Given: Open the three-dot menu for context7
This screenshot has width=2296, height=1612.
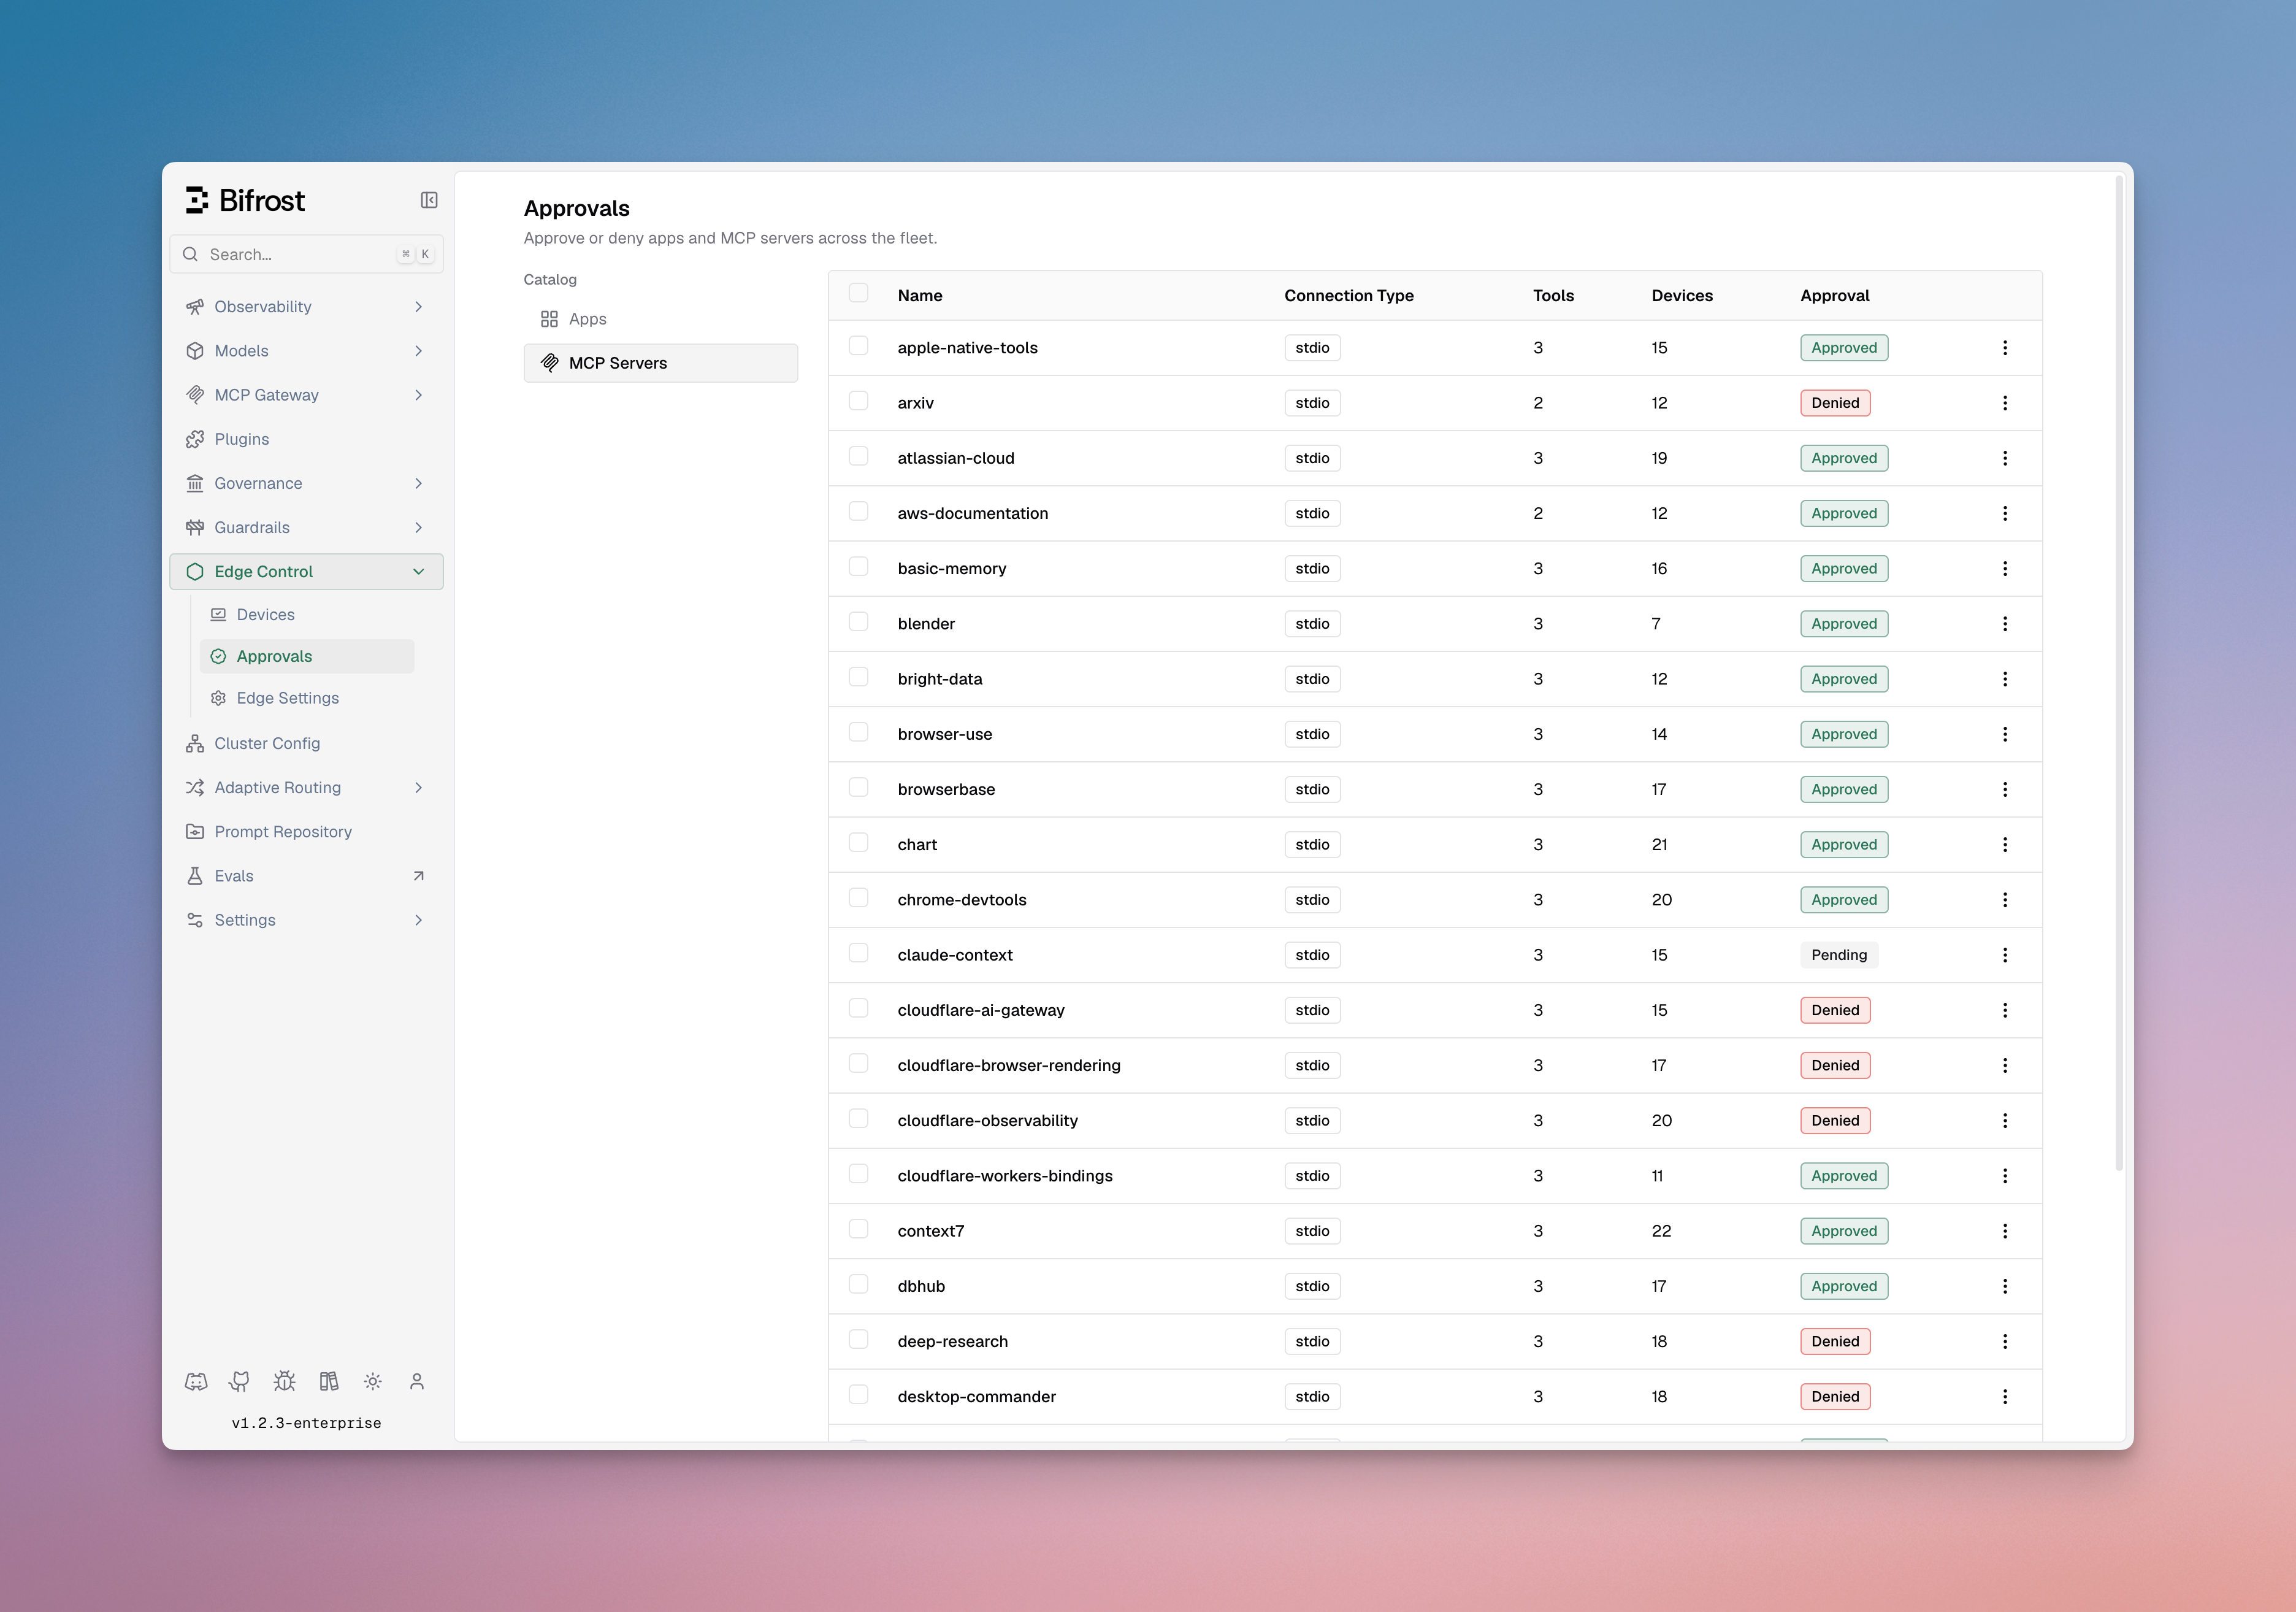Looking at the screenshot, I should [2004, 1231].
